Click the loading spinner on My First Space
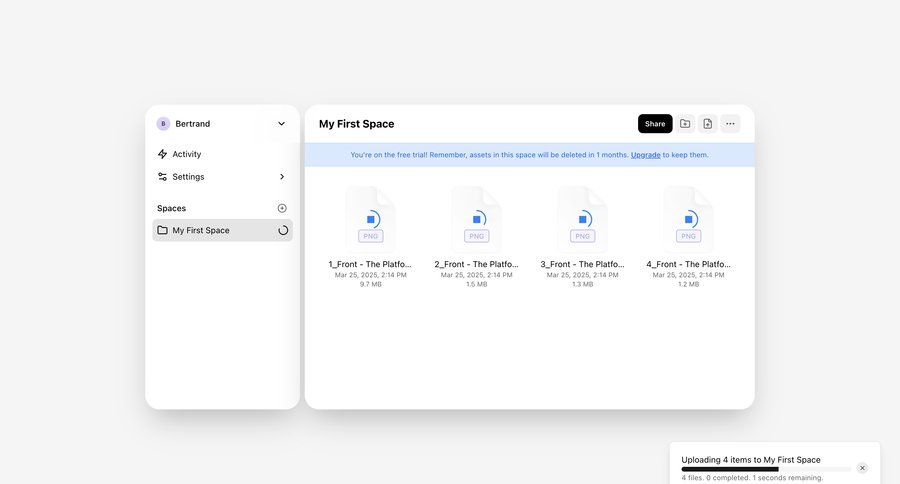Image resolution: width=900 pixels, height=484 pixels. point(283,230)
